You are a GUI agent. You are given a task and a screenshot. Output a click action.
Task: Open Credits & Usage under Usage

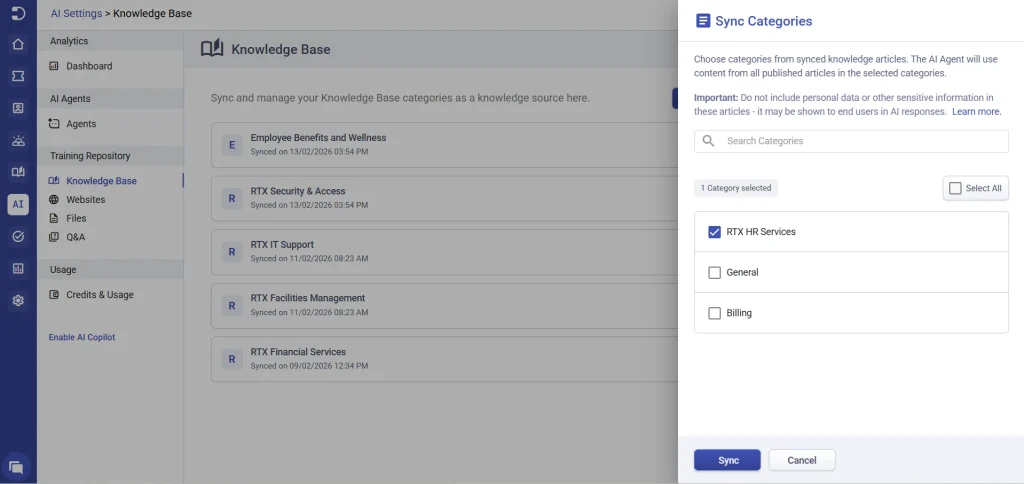pyautogui.click(x=99, y=295)
